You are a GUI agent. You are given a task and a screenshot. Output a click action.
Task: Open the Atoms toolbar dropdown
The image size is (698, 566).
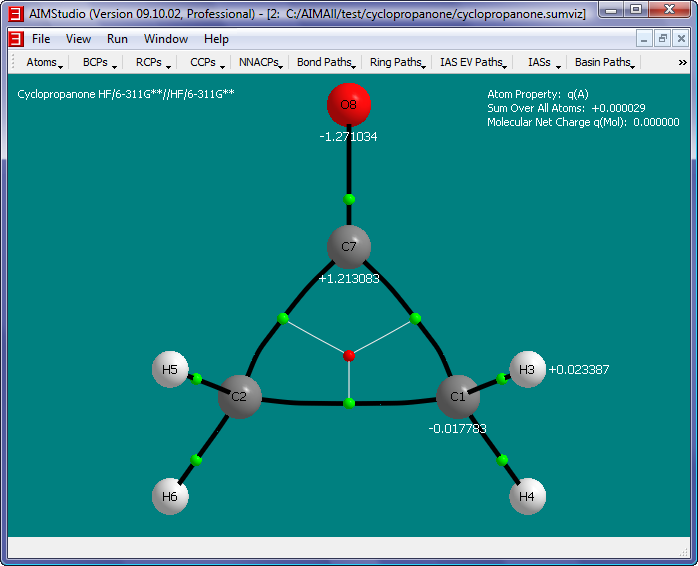[44, 62]
